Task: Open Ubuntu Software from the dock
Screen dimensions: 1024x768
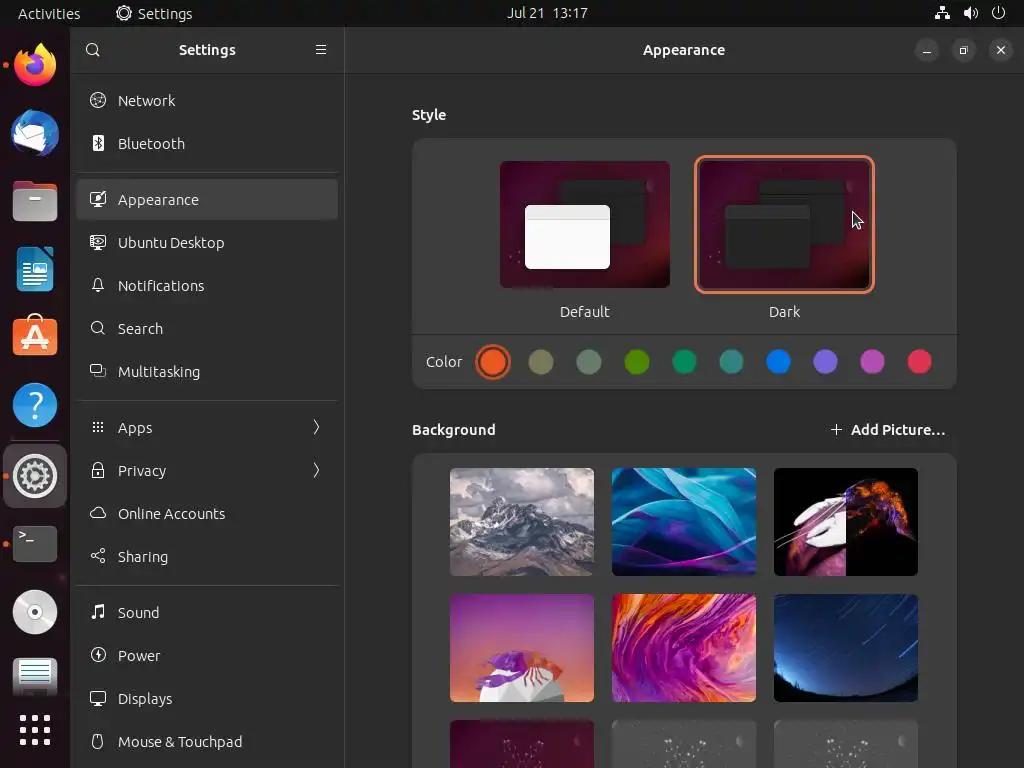Action: pos(35,336)
